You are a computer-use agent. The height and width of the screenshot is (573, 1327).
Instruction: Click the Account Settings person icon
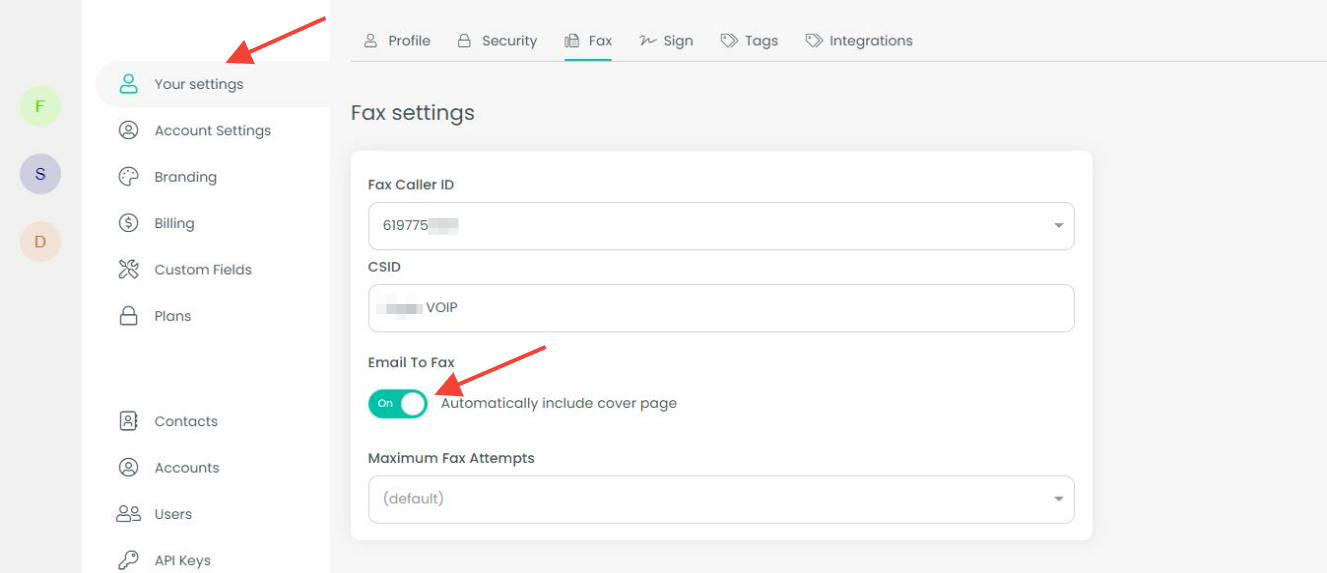pos(128,130)
